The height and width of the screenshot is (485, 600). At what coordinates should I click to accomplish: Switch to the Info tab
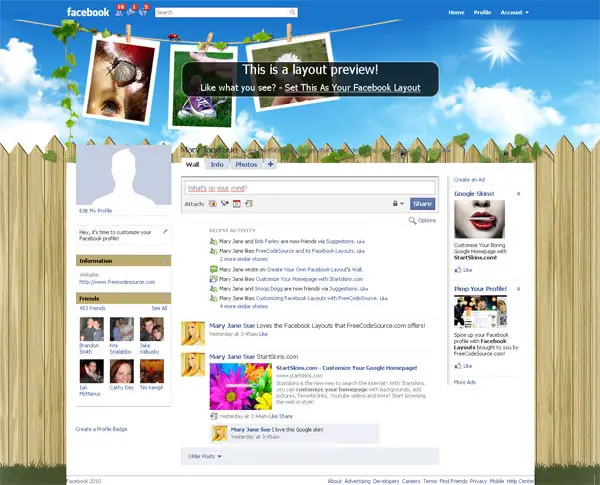pos(217,164)
